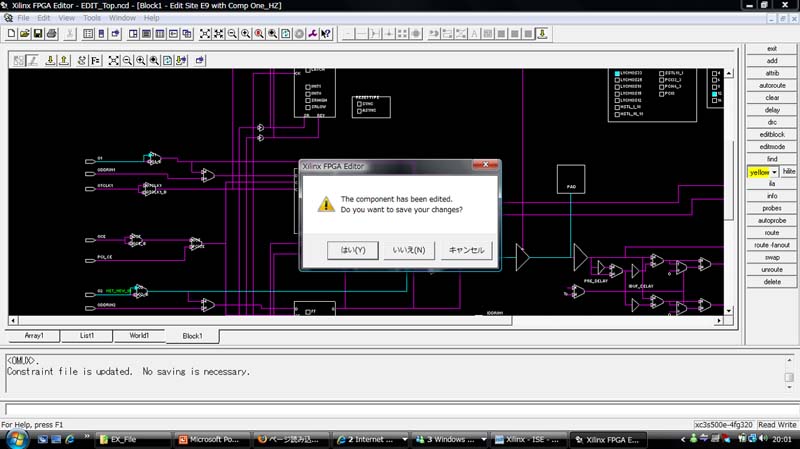Check the SRLOW checkbox
The image size is (800, 449).
(x=308, y=107)
